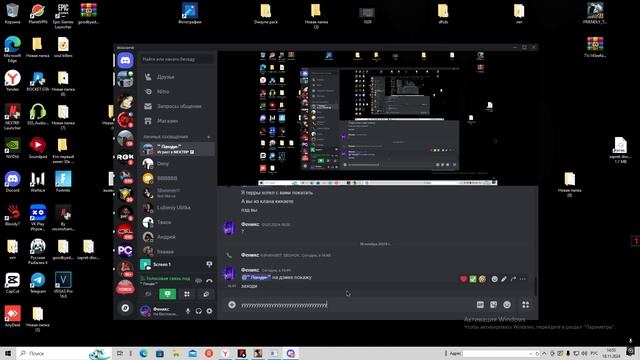Click taskbar Поиск search box
The image size is (640, 360).
(63, 353)
